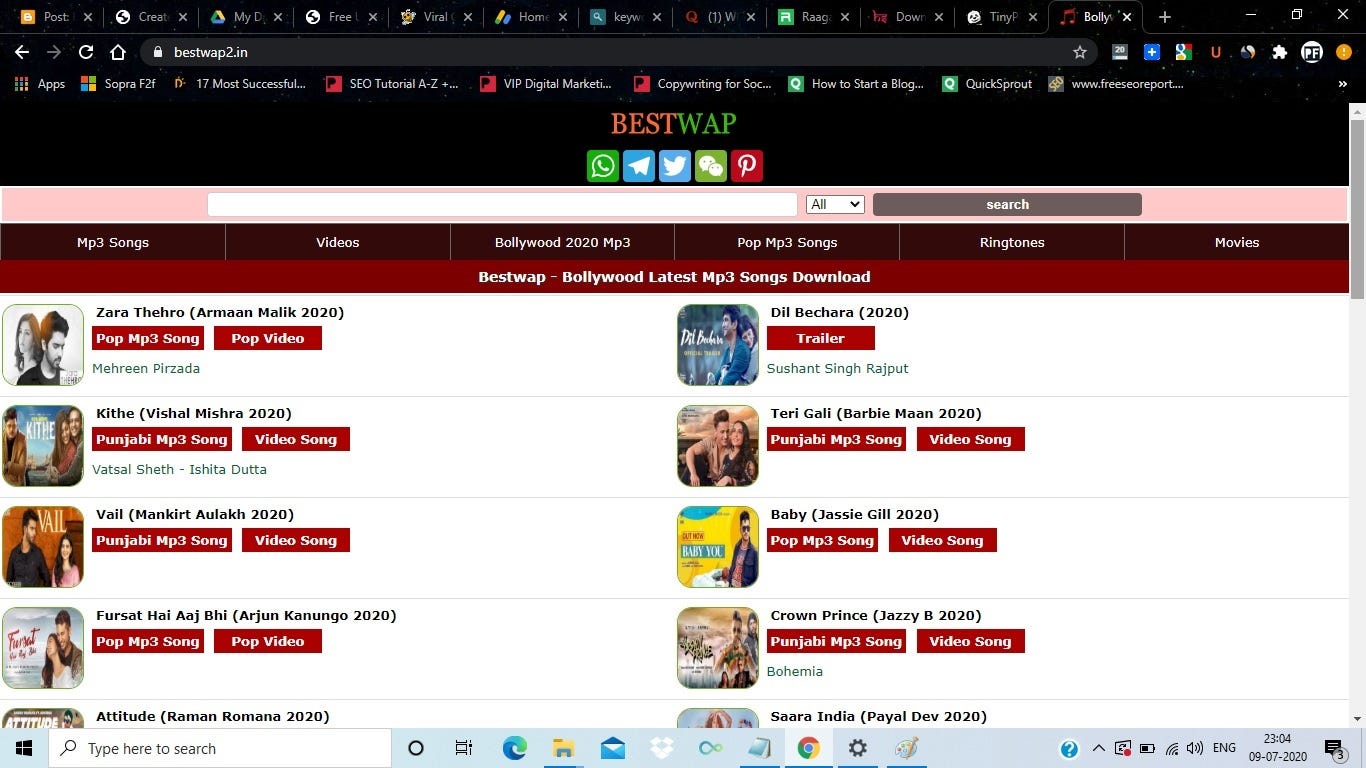This screenshot has height=768, width=1366.
Task: Open Kithe Punjabi Mp3 Song
Action: (x=162, y=439)
